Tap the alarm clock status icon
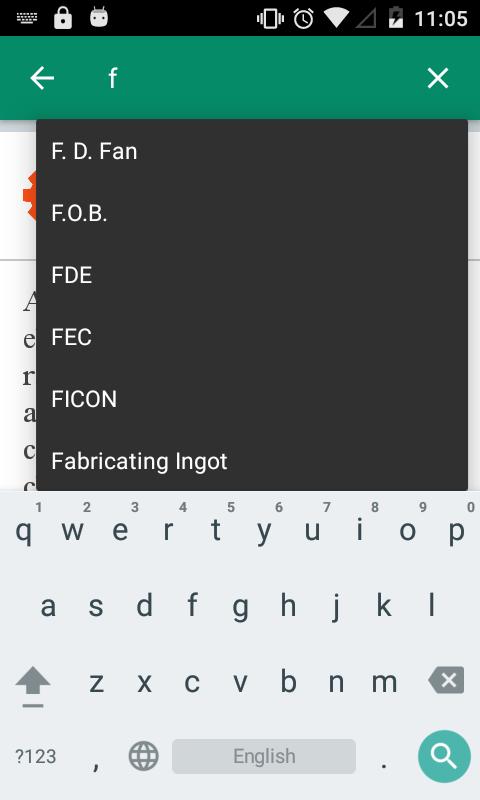 pos(304,19)
